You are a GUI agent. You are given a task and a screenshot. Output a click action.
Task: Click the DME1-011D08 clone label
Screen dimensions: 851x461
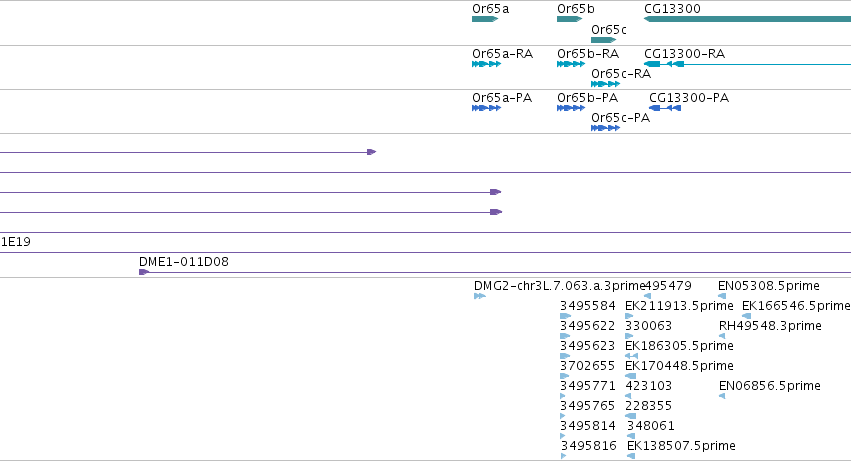(x=184, y=262)
